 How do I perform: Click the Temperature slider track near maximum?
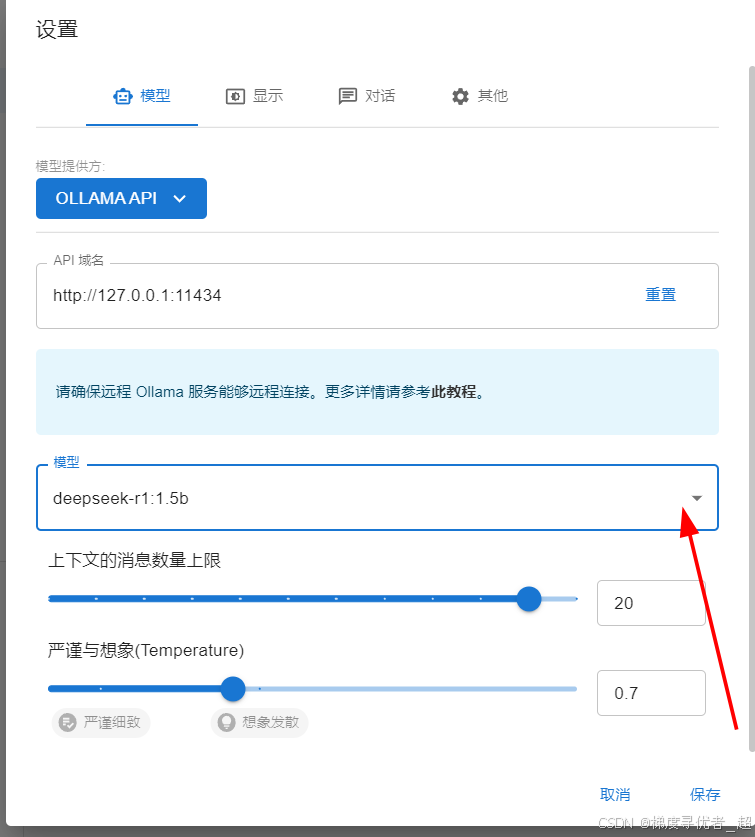point(569,689)
